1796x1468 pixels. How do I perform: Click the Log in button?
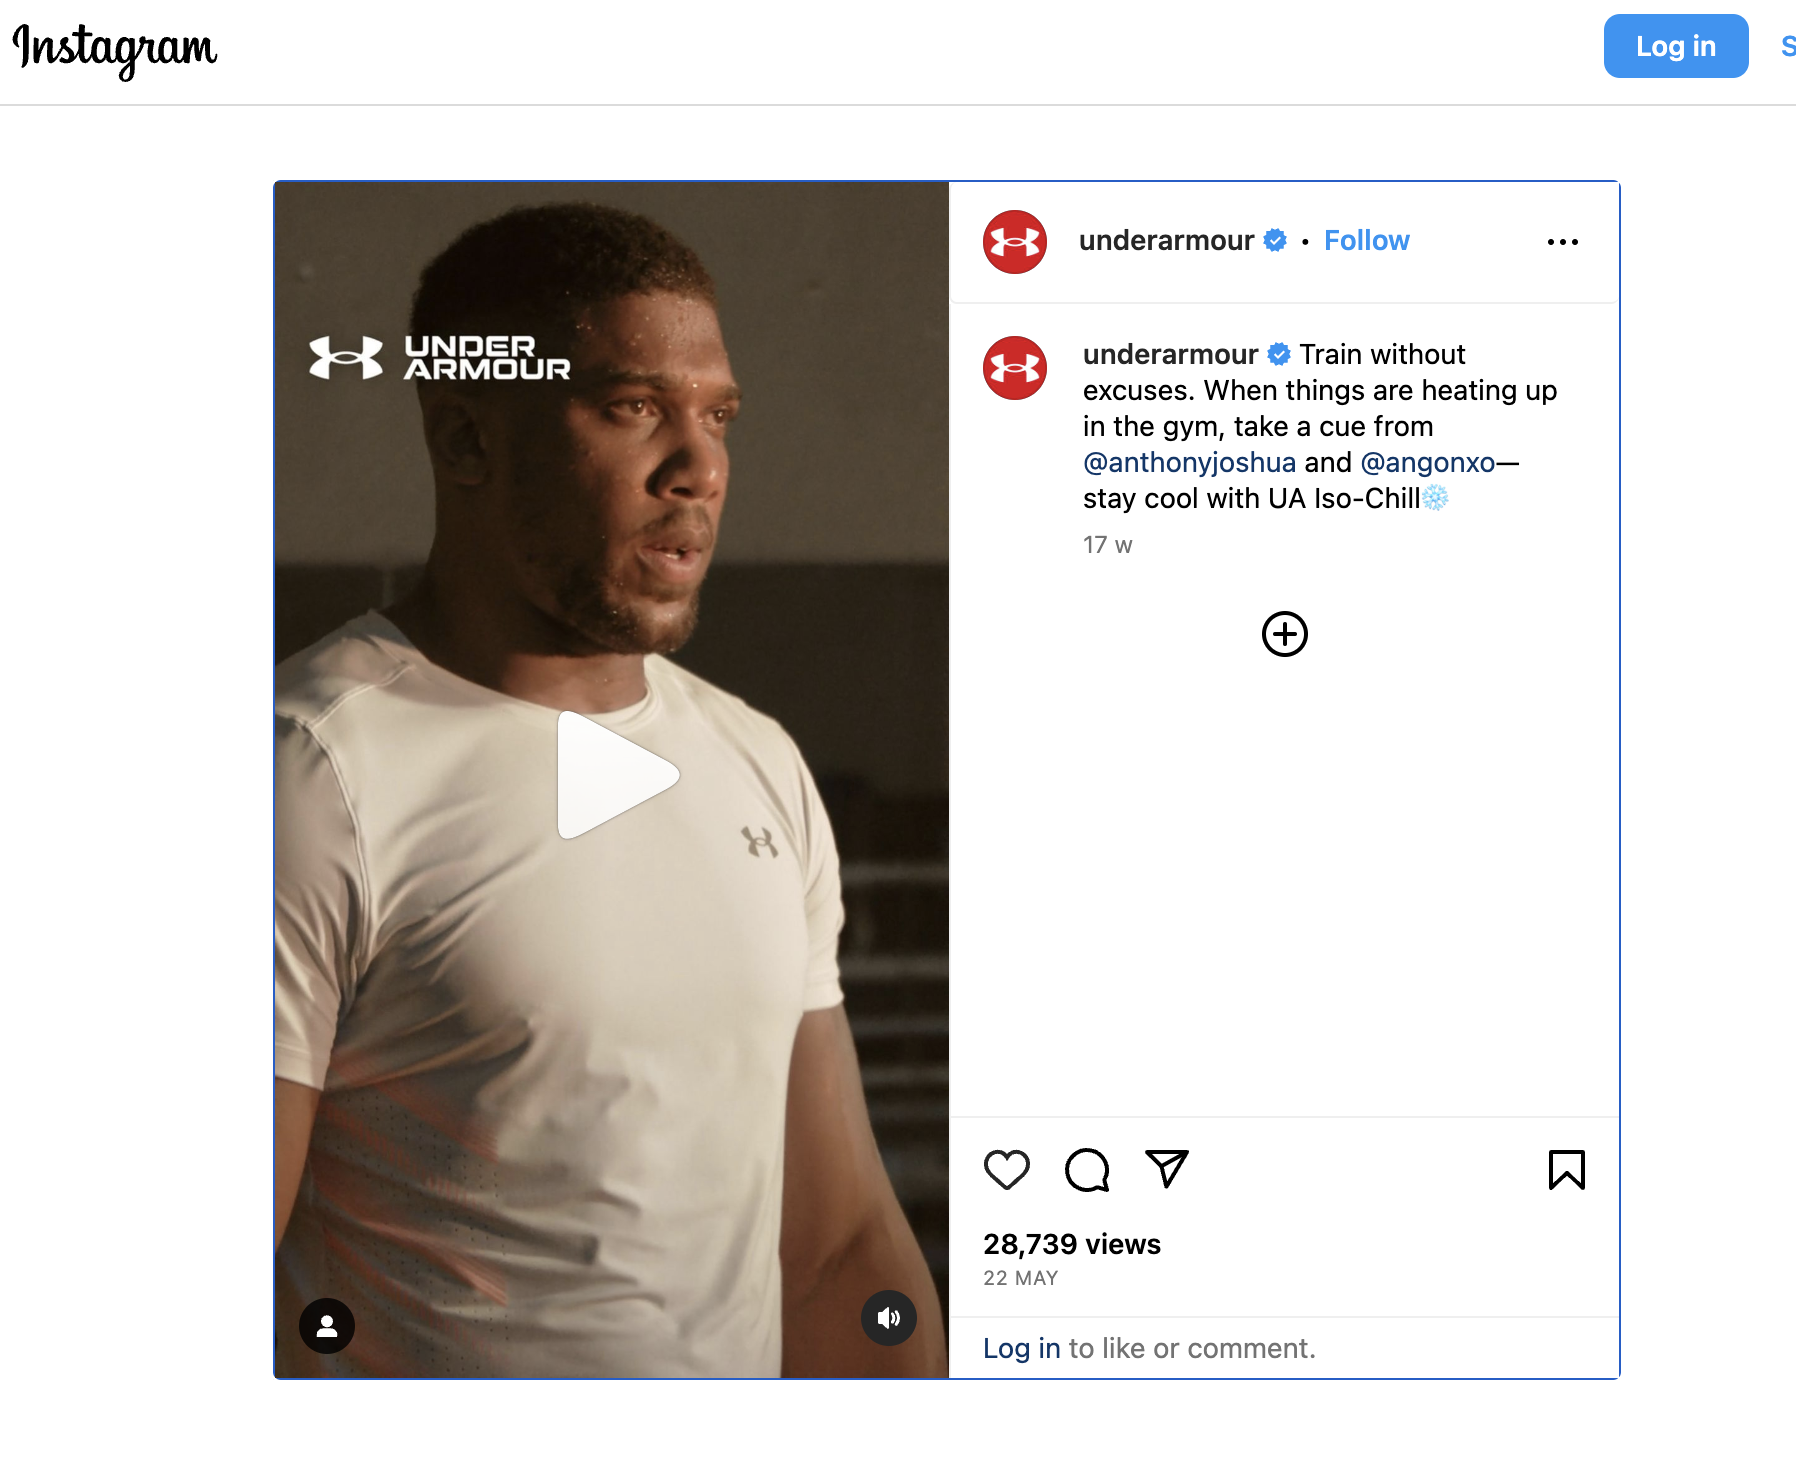click(1676, 46)
